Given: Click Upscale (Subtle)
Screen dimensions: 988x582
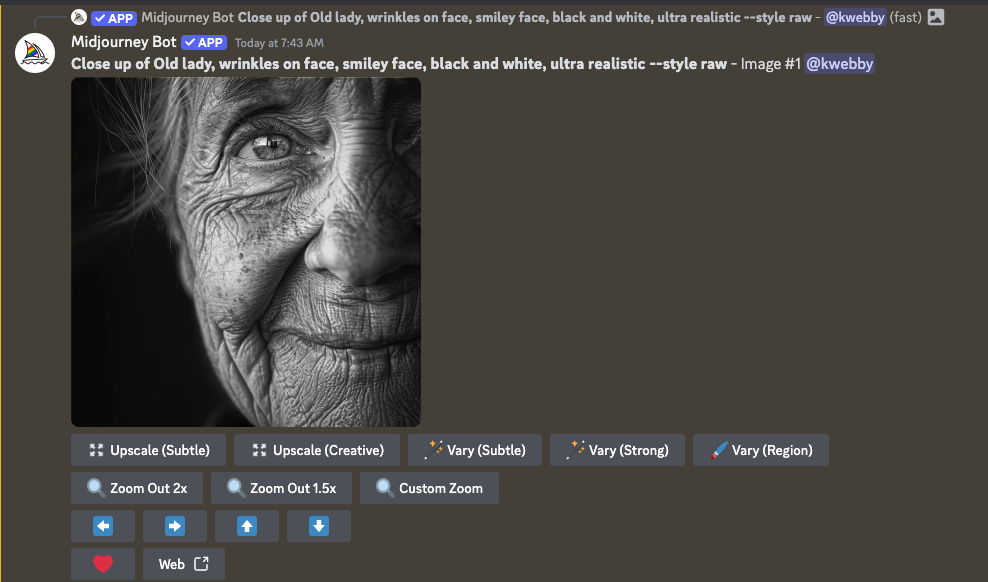Looking at the screenshot, I should [x=148, y=450].
